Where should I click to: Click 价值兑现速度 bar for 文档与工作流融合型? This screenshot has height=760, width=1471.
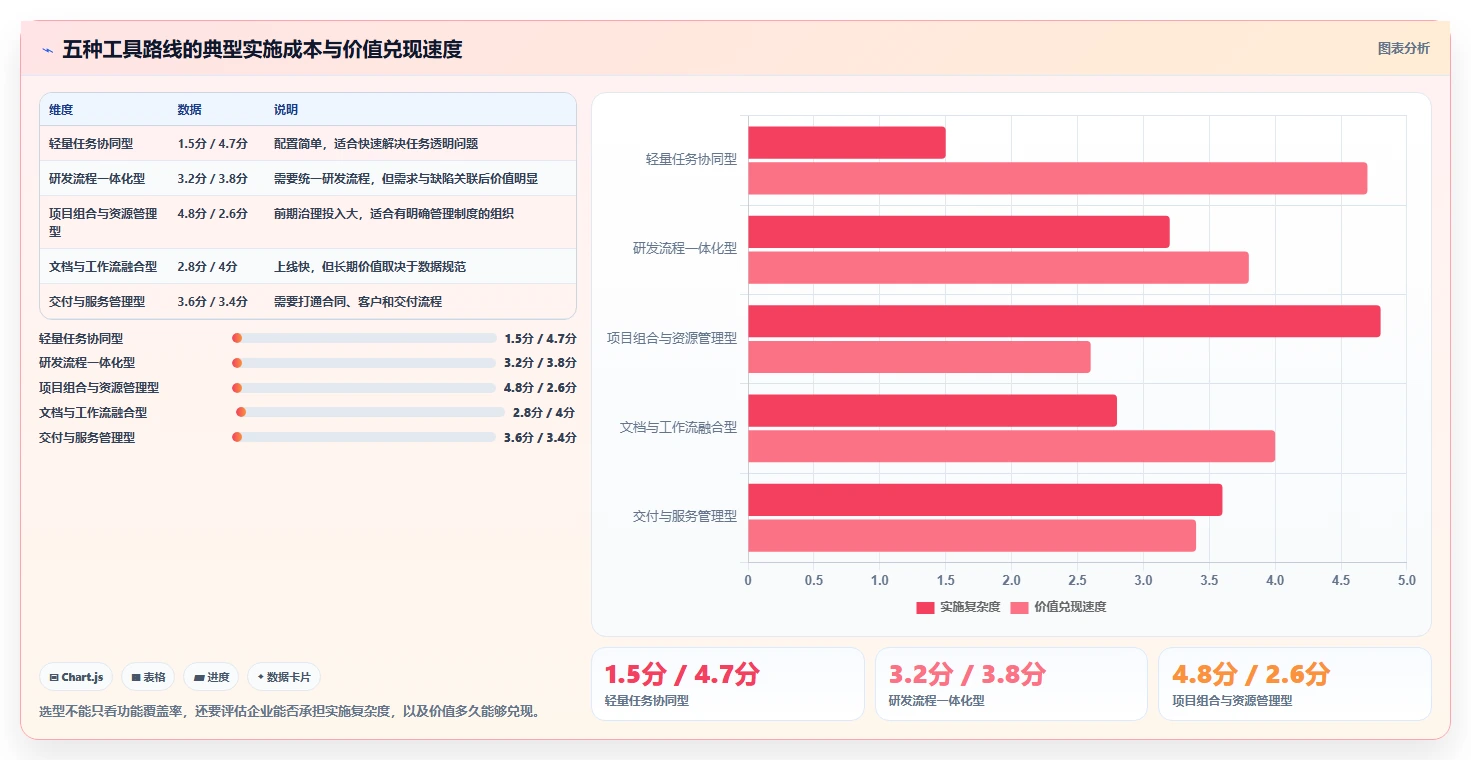(1012, 446)
